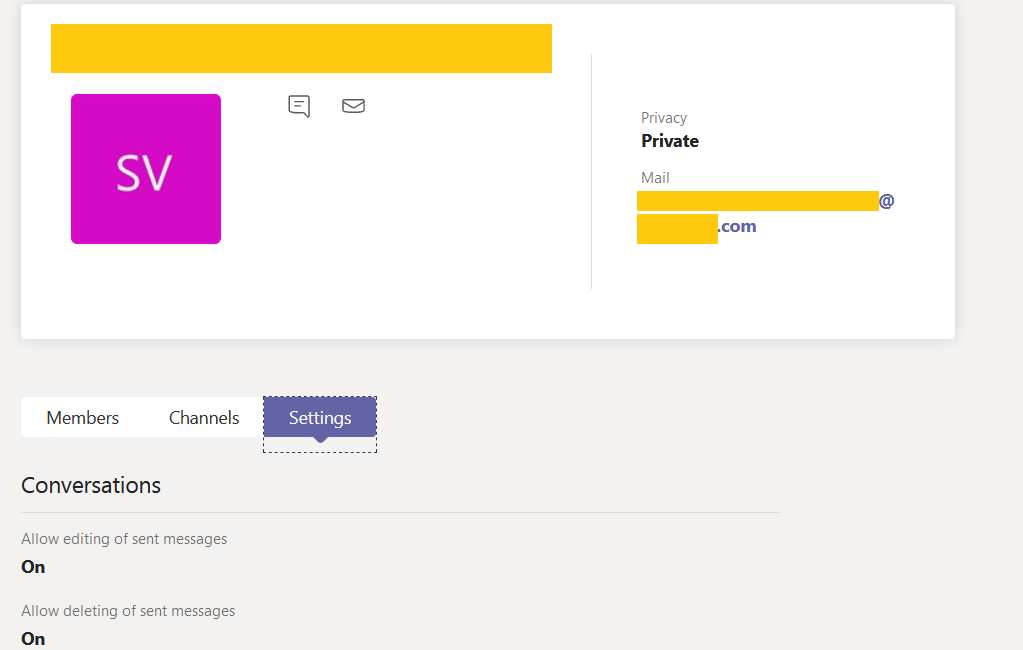Switch to the Channels tab

(x=203, y=417)
